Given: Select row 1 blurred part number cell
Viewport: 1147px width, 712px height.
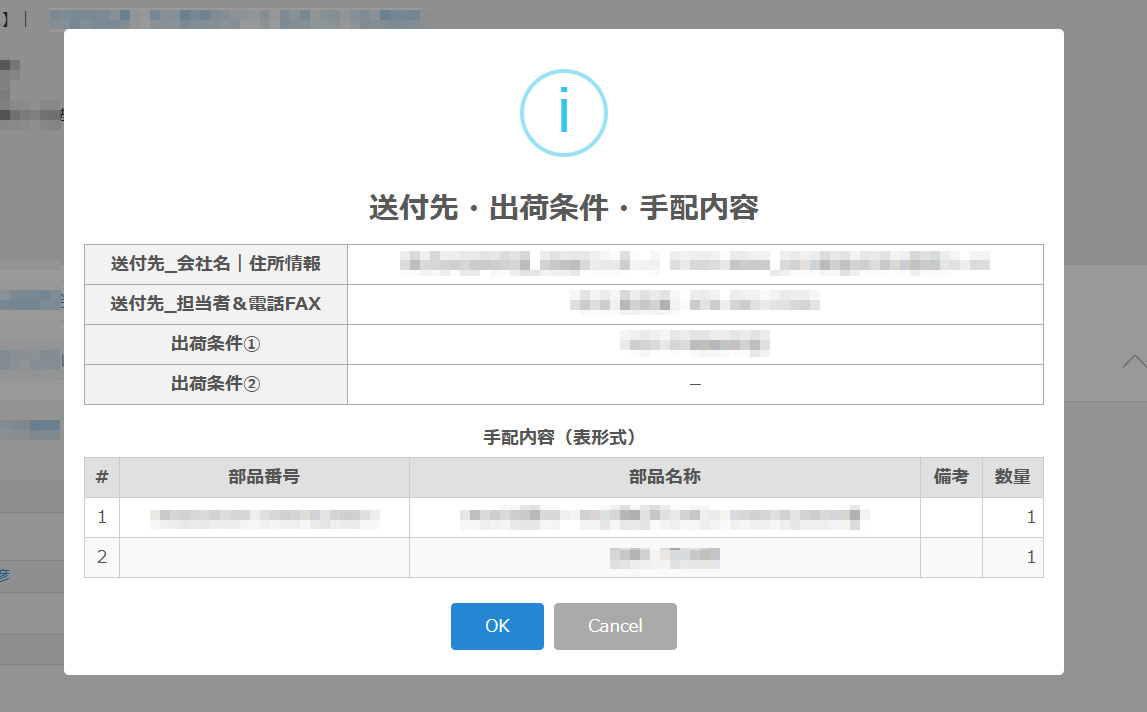Looking at the screenshot, I should click(264, 517).
